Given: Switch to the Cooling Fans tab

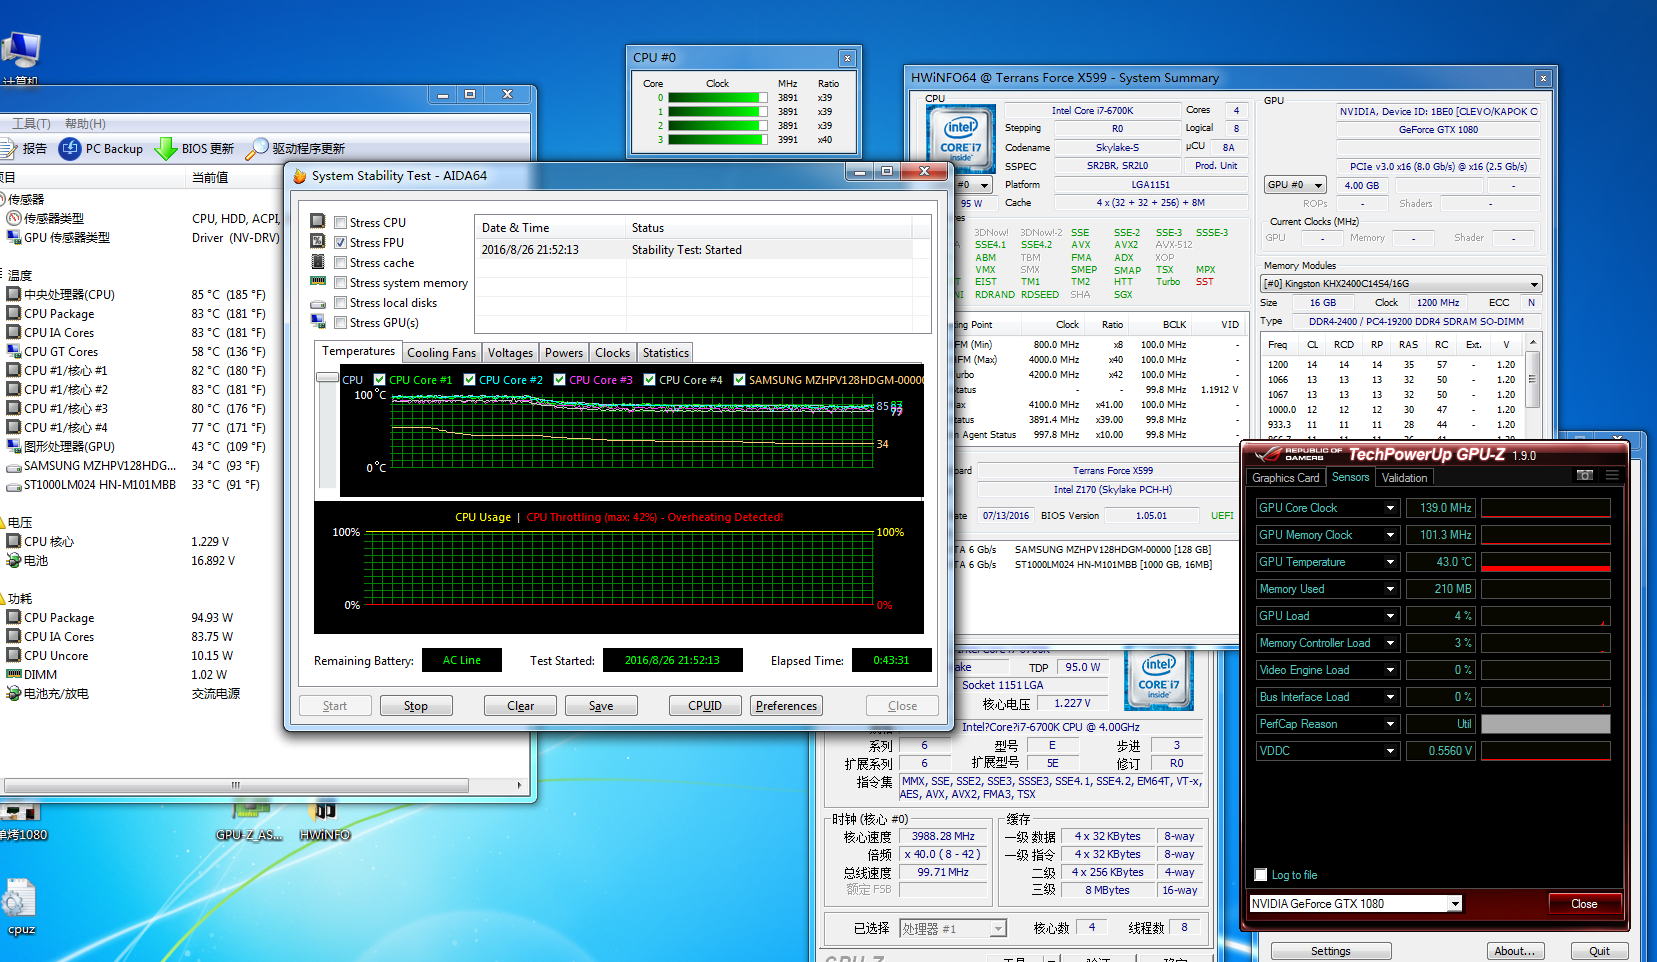Looking at the screenshot, I should (441, 353).
